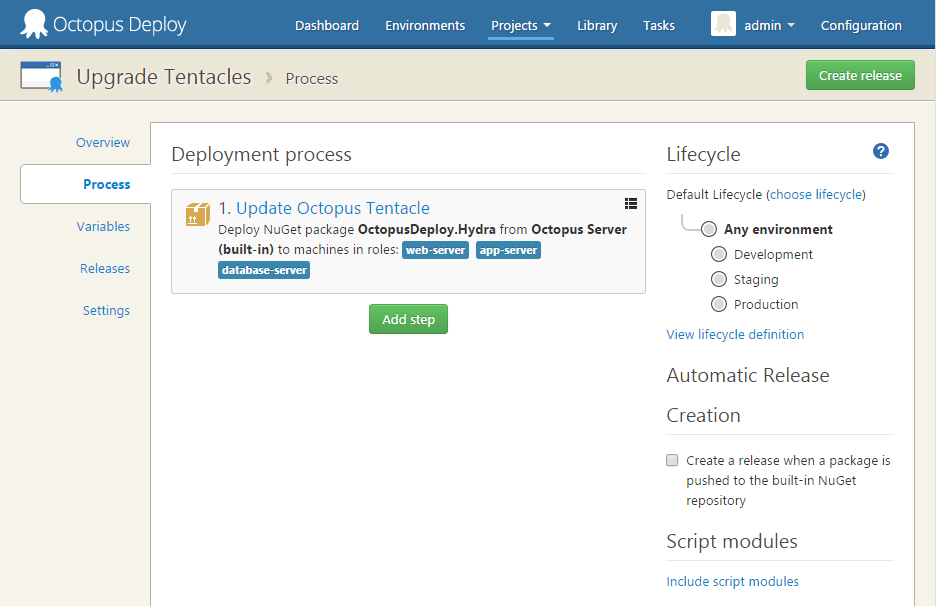Click the web-server role tag

tap(435, 250)
